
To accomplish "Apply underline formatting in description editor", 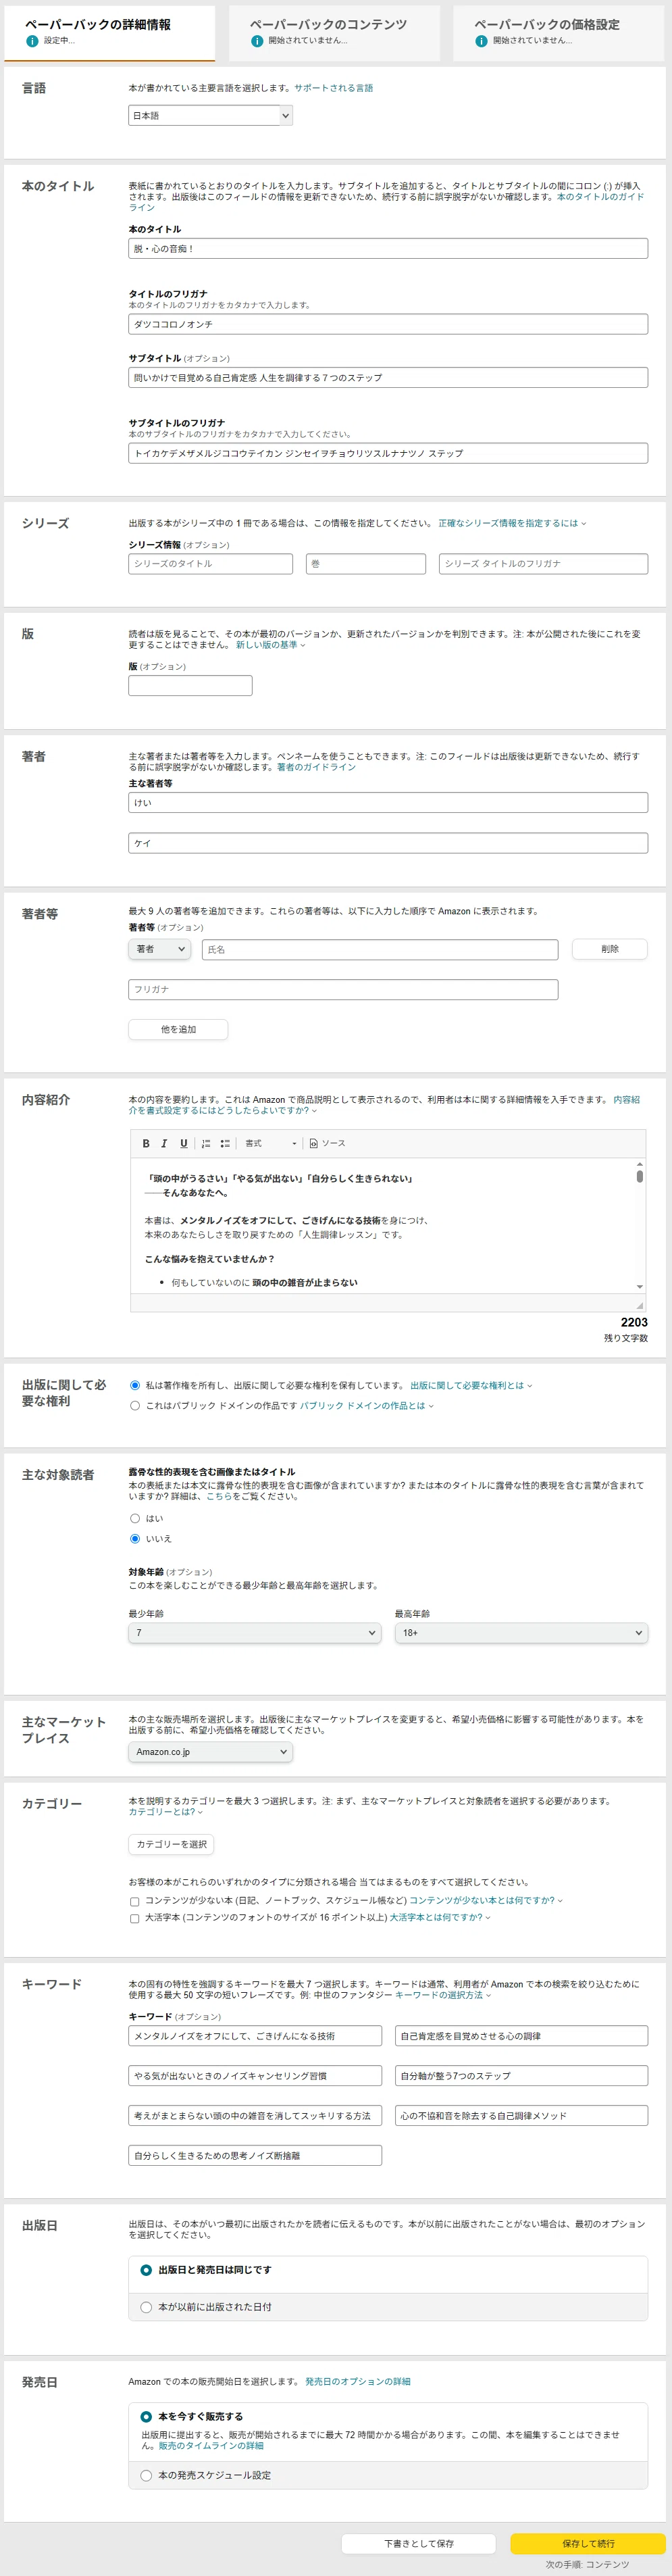I will tap(183, 1143).
